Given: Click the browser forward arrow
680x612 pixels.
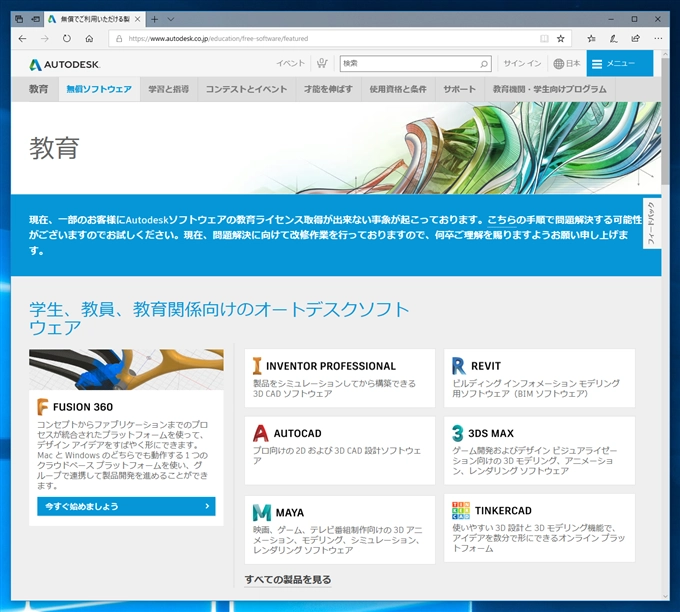Looking at the screenshot, I should click(45, 39).
